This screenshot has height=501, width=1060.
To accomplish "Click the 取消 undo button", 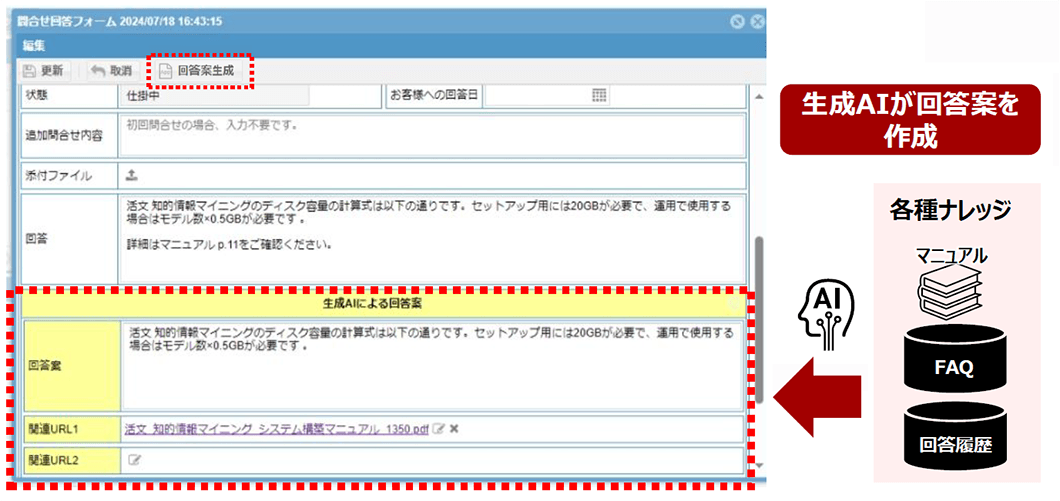I will coord(112,71).
